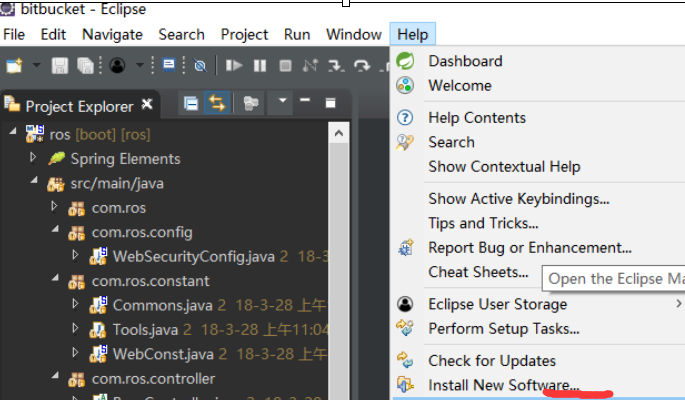
Task: Click the Step Over debug icon
Action: pos(362,66)
